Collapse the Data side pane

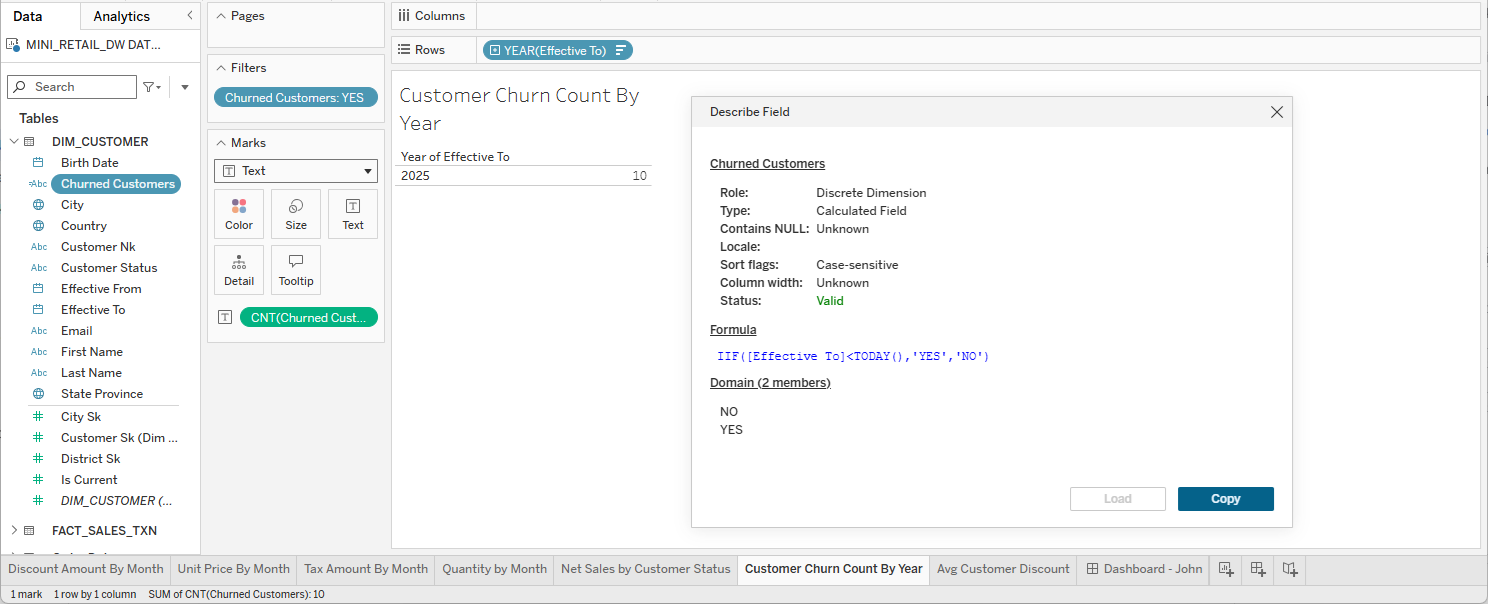(x=190, y=16)
